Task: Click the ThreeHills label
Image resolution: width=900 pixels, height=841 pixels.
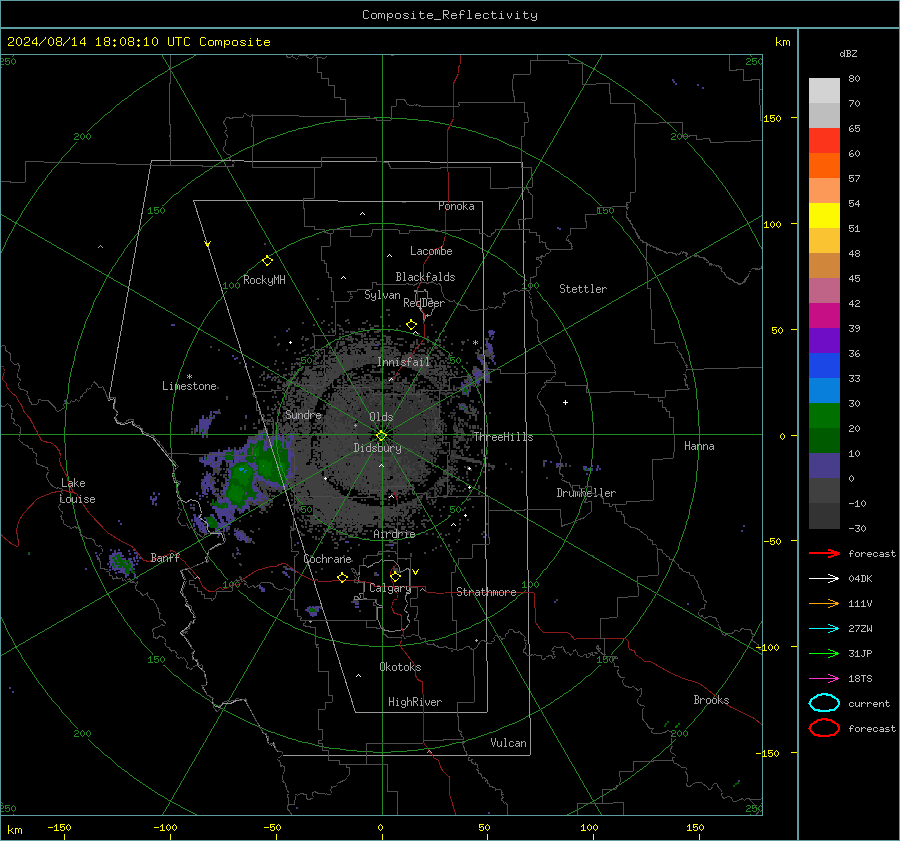Action: pos(503,437)
